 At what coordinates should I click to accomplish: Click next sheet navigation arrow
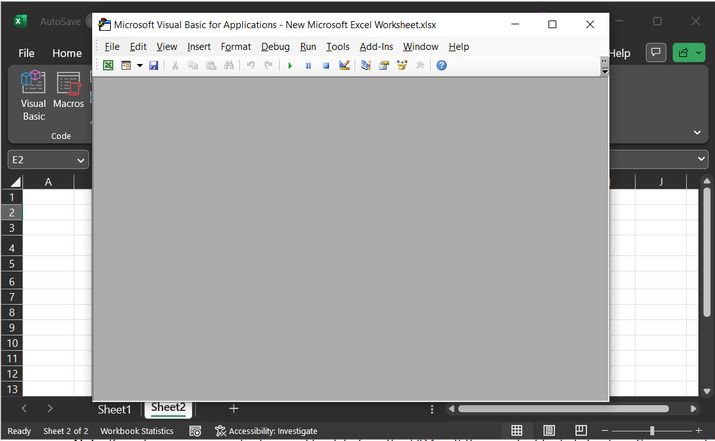point(50,409)
